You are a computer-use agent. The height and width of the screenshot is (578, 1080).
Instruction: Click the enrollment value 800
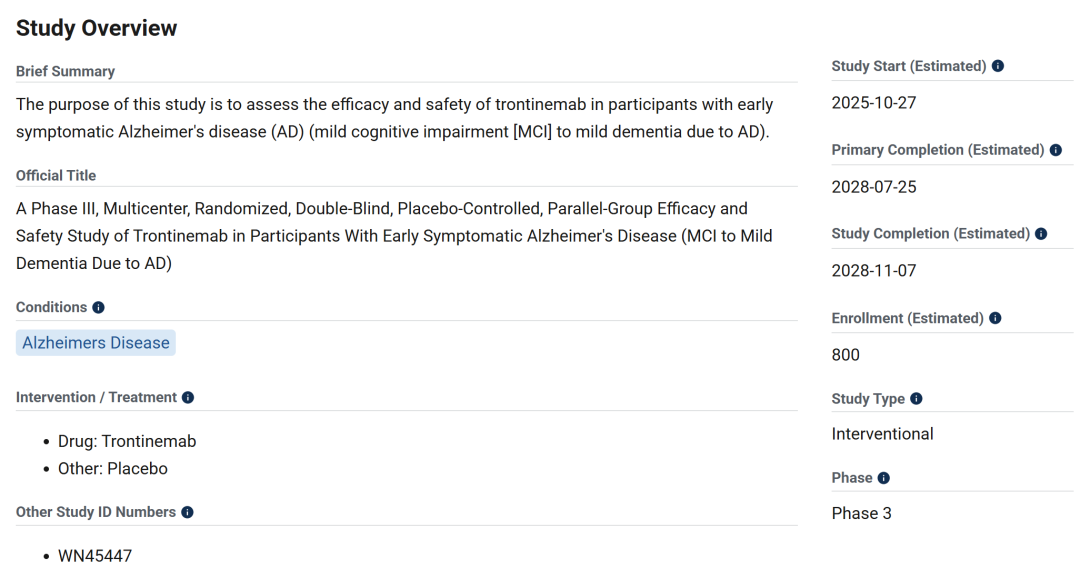pyautogui.click(x=846, y=355)
